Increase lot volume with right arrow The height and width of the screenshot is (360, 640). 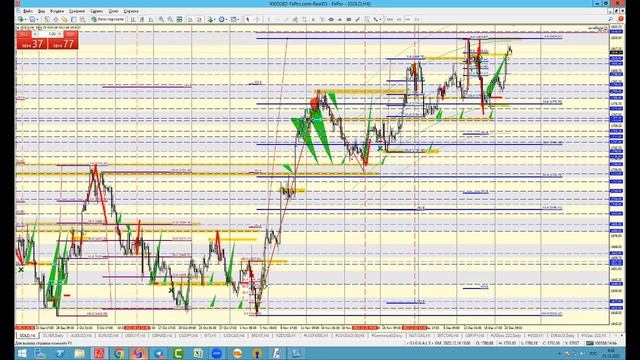pyautogui.click(x=60, y=34)
